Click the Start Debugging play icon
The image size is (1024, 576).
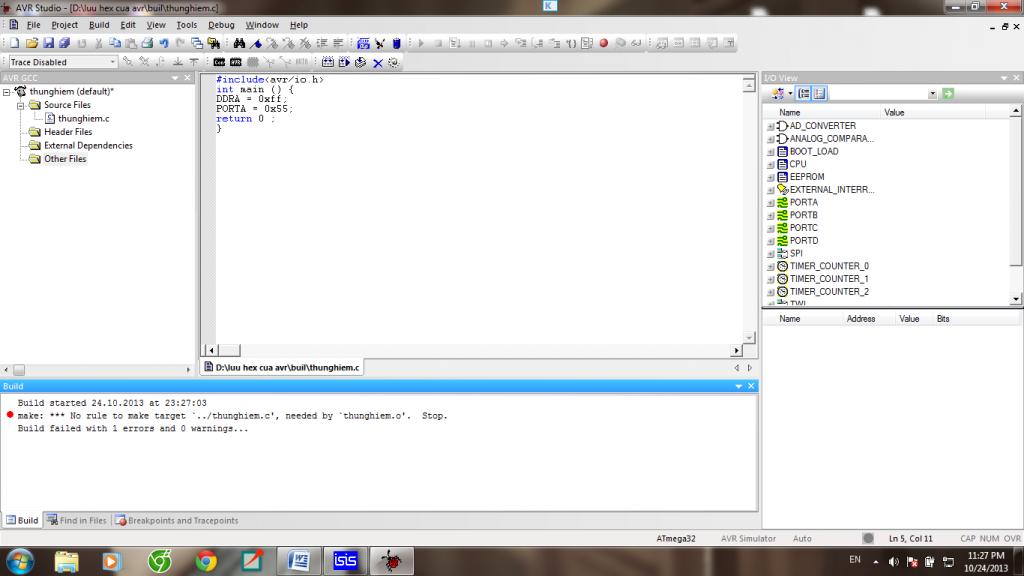click(x=421, y=43)
